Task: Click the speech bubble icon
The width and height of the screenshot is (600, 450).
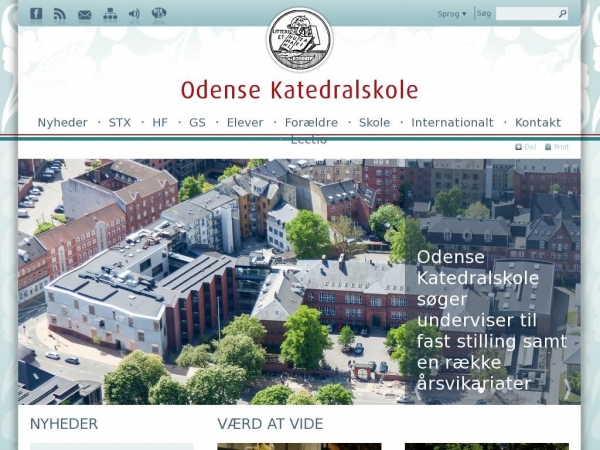Action: coord(159,13)
